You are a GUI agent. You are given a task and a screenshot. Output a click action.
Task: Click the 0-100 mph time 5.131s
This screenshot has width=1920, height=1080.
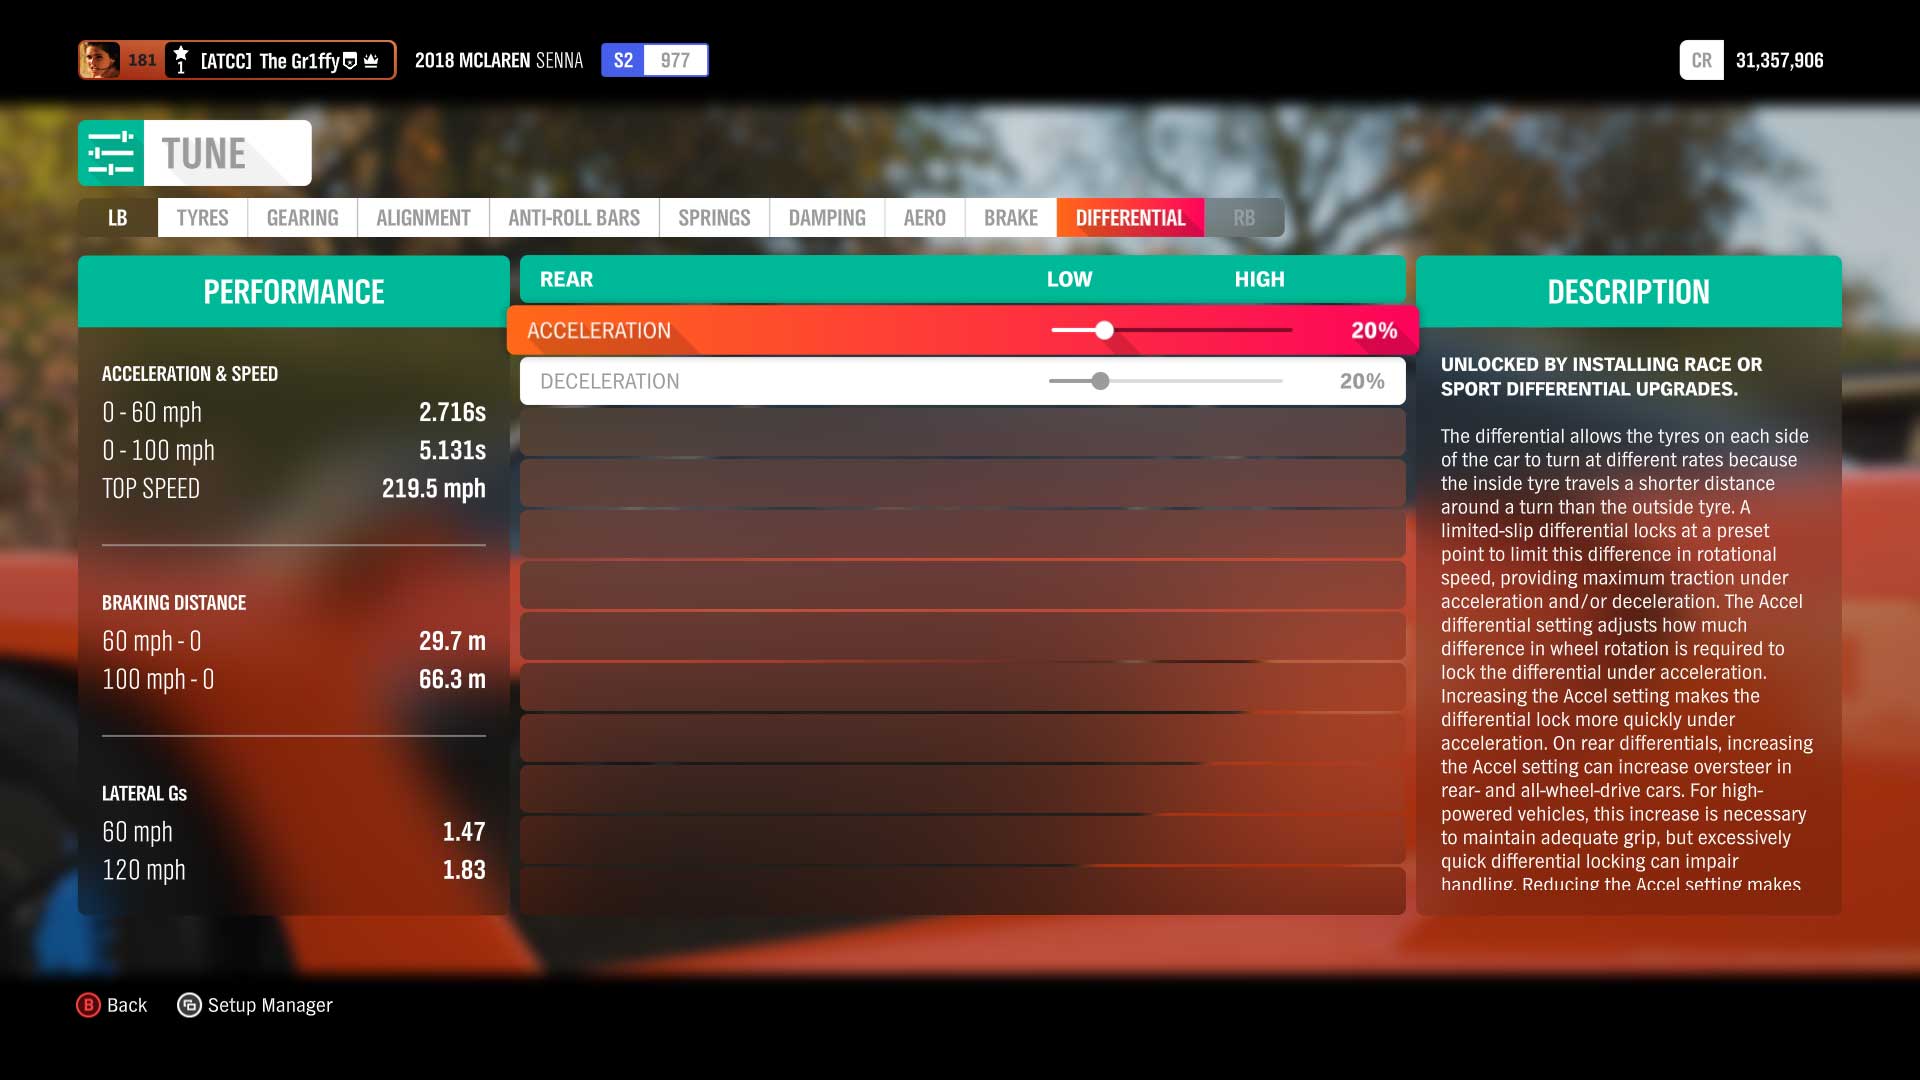pos(452,450)
